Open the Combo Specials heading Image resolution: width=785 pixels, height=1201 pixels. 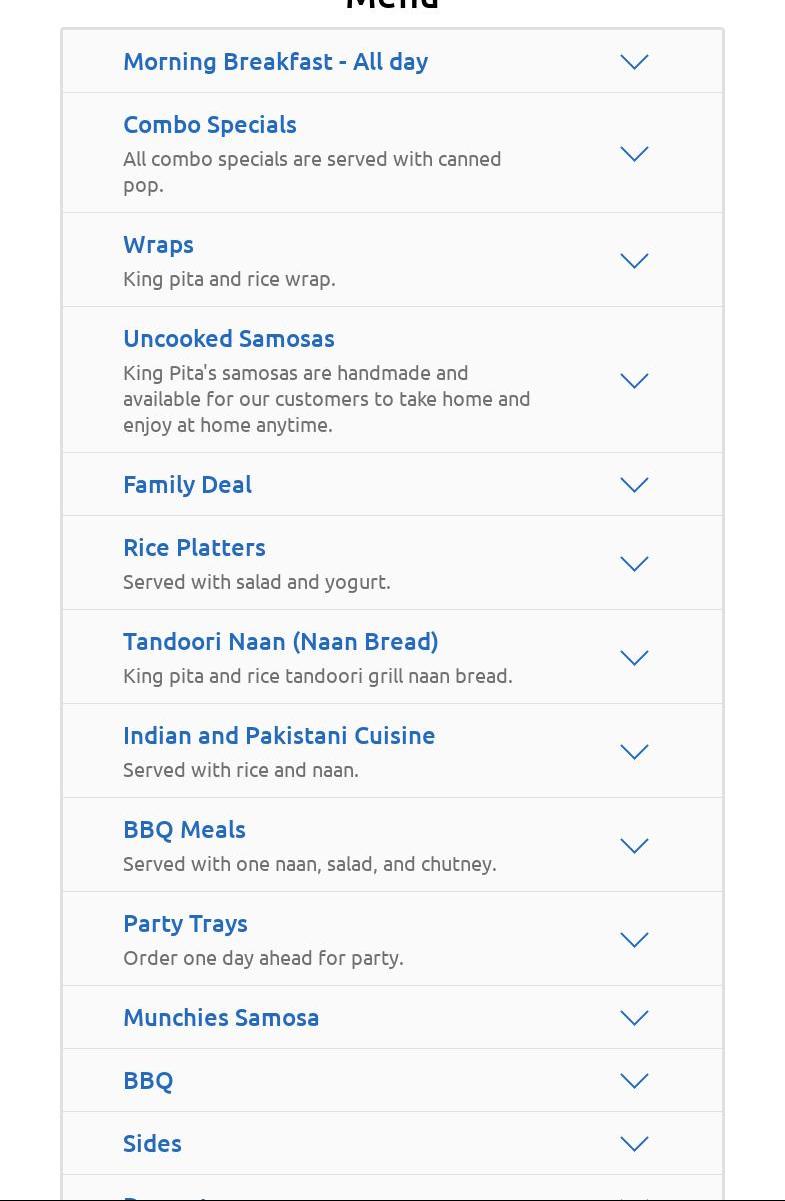tap(210, 125)
